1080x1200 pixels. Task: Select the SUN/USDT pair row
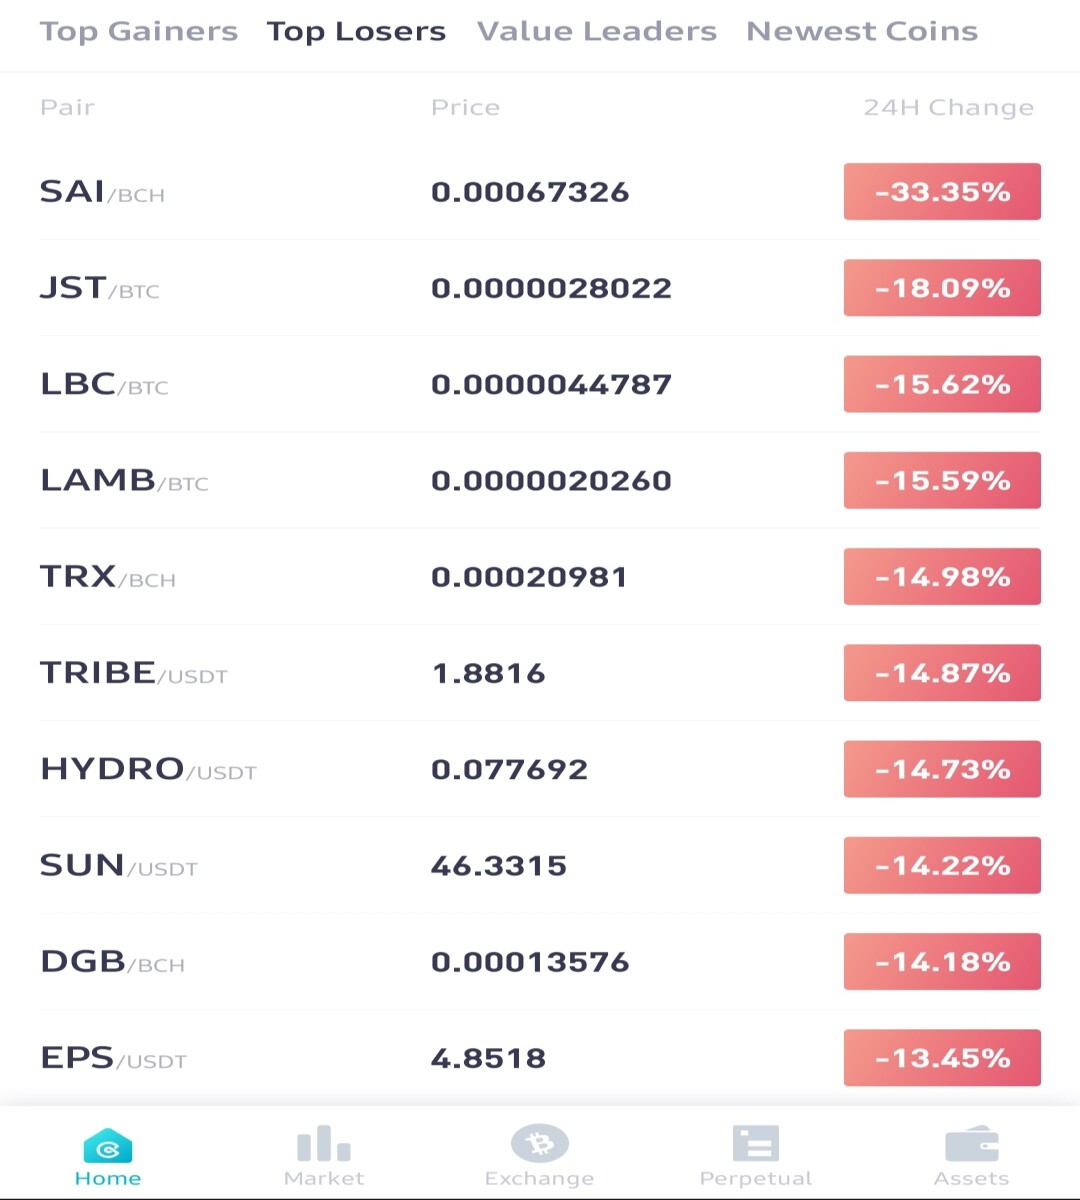[540, 865]
